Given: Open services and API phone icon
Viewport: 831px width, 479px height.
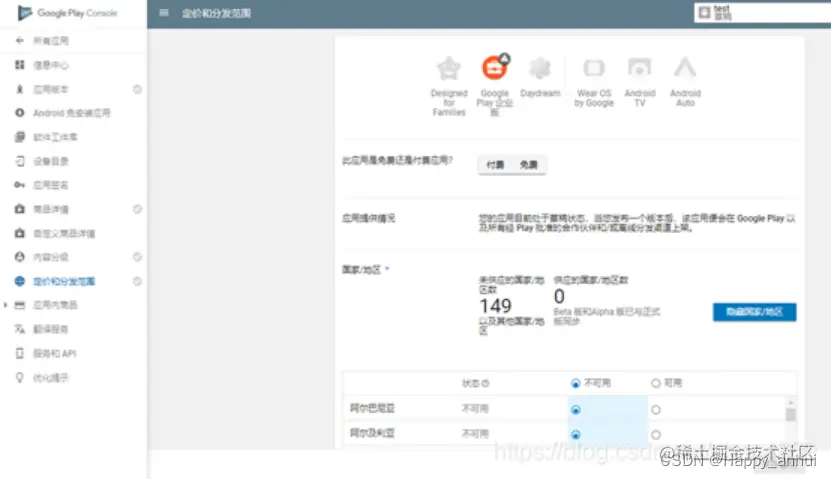Looking at the screenshot, I should (x=20, y=353).
